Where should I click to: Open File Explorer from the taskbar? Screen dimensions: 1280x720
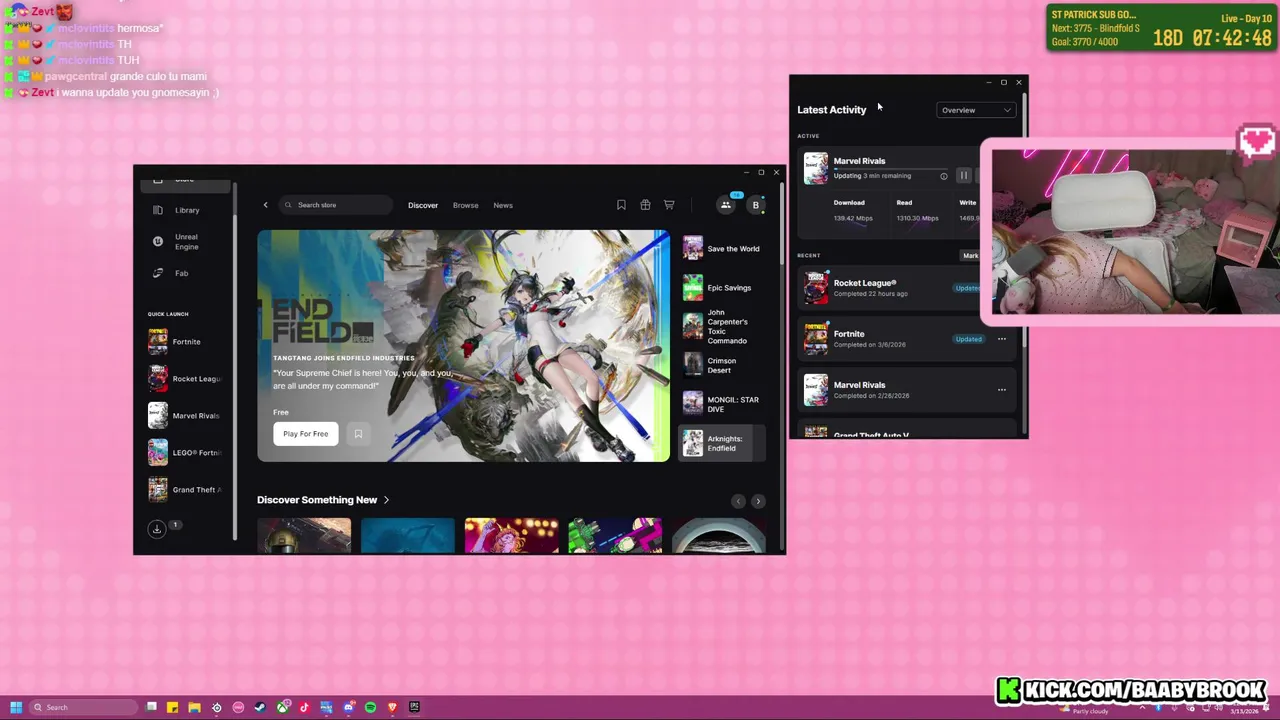click(x=194, y=708)
